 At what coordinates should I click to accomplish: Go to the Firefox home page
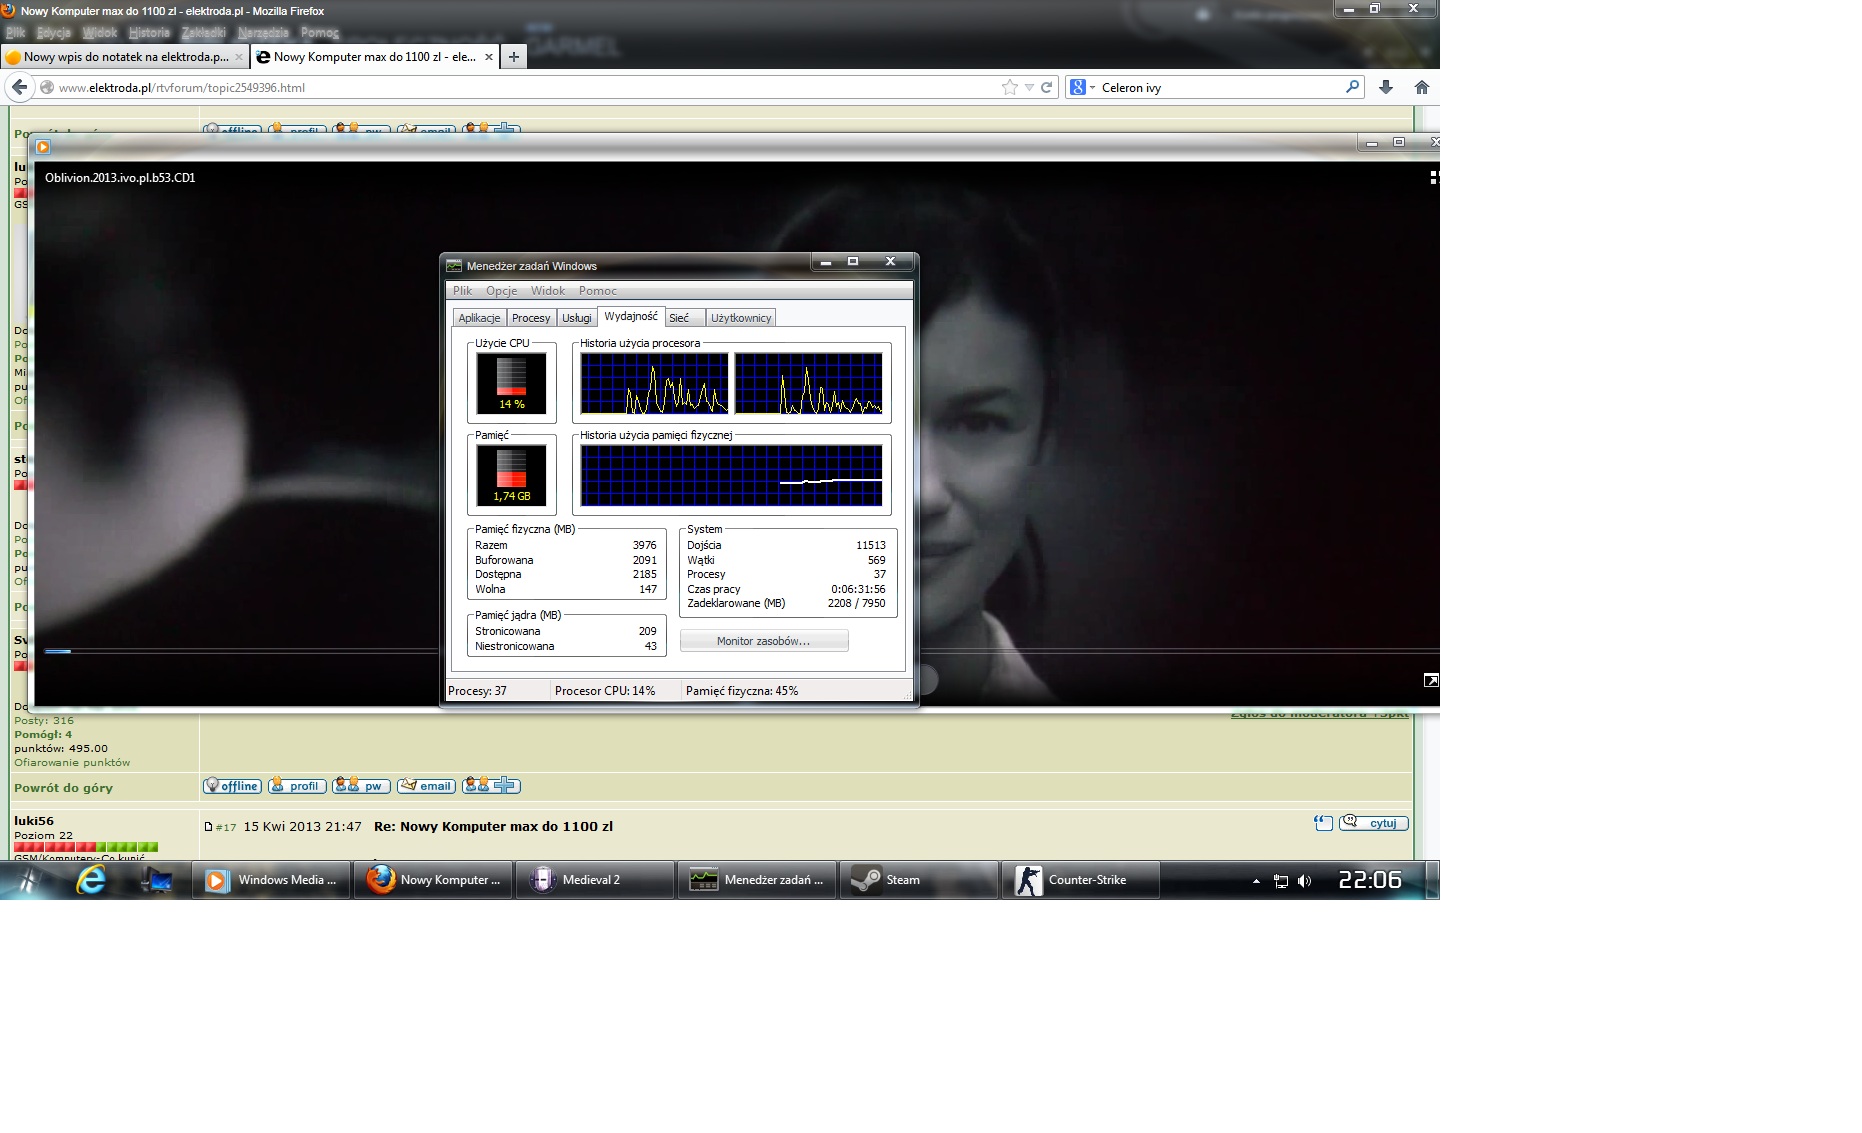point(1421,87)
